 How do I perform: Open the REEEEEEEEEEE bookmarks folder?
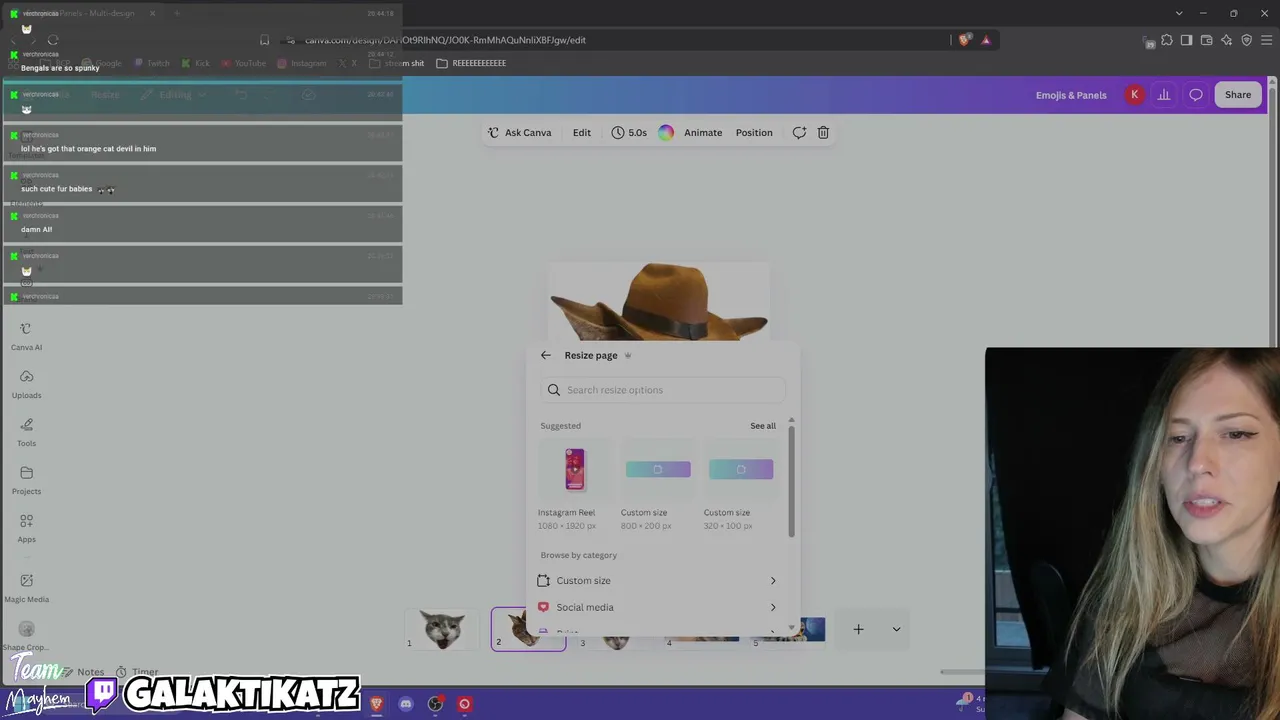click(471, 63)
